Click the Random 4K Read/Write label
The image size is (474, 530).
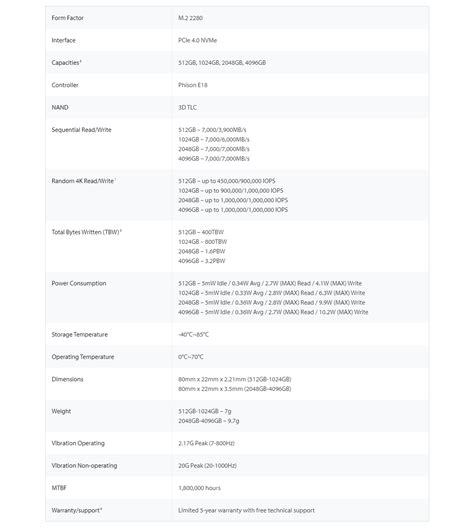(x=84, y=181)
